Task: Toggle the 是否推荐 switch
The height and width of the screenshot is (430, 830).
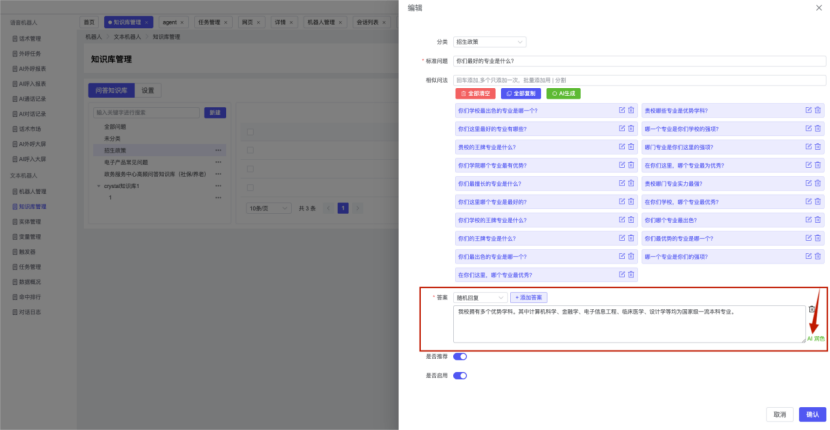Action: 461,355
